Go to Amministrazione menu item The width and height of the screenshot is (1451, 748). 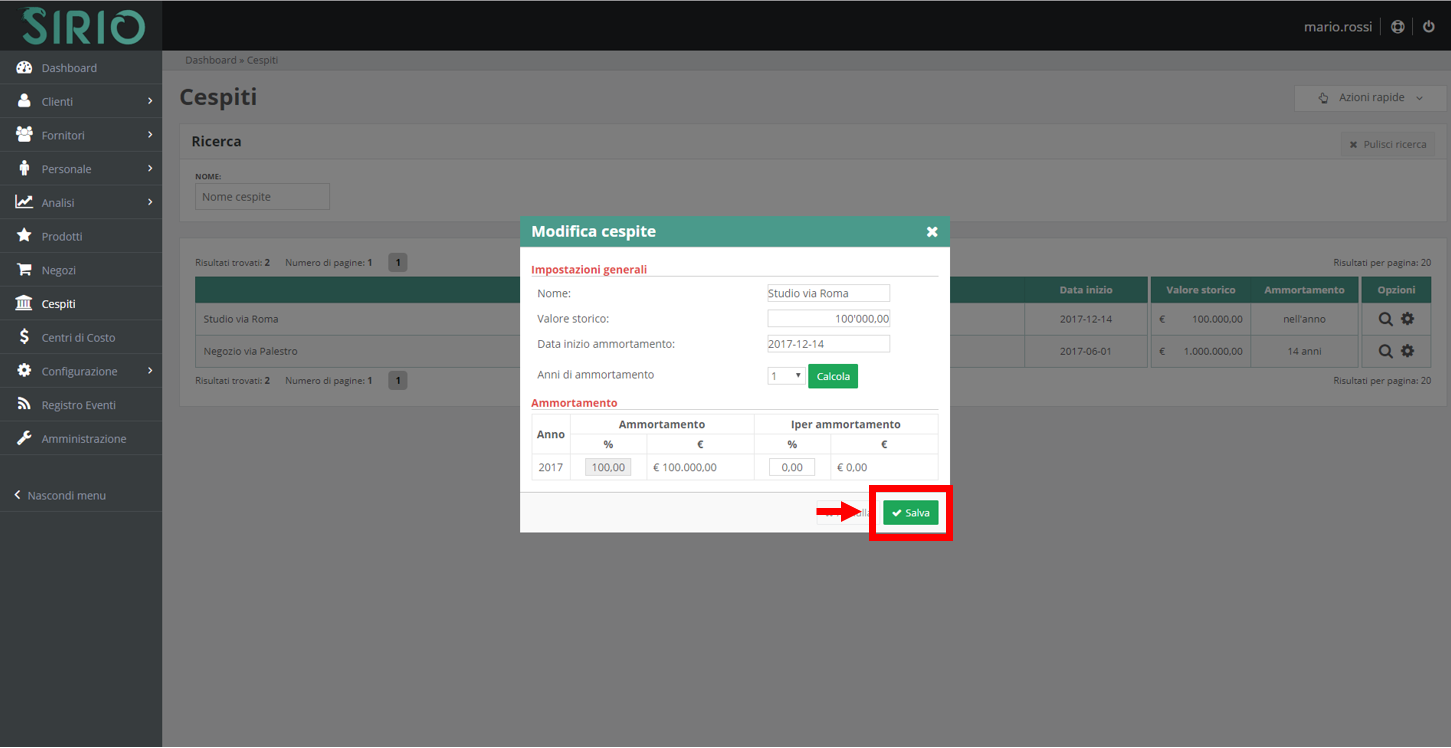[x=83, y=439]
